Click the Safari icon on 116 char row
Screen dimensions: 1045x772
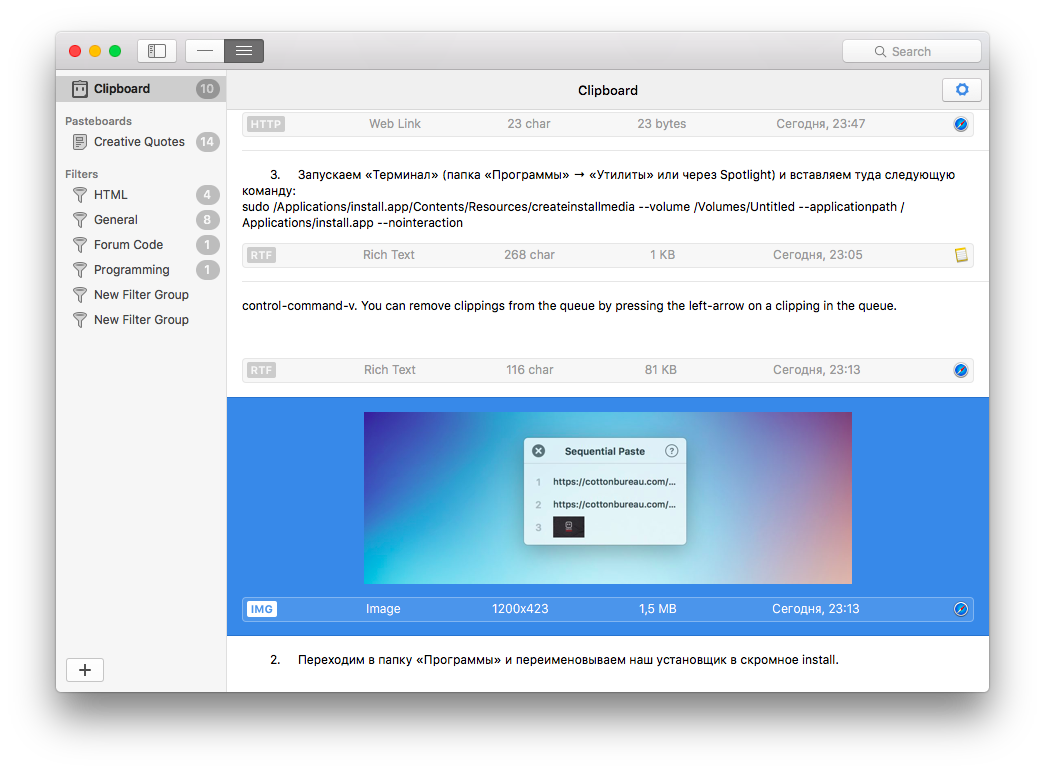(960, 370)
